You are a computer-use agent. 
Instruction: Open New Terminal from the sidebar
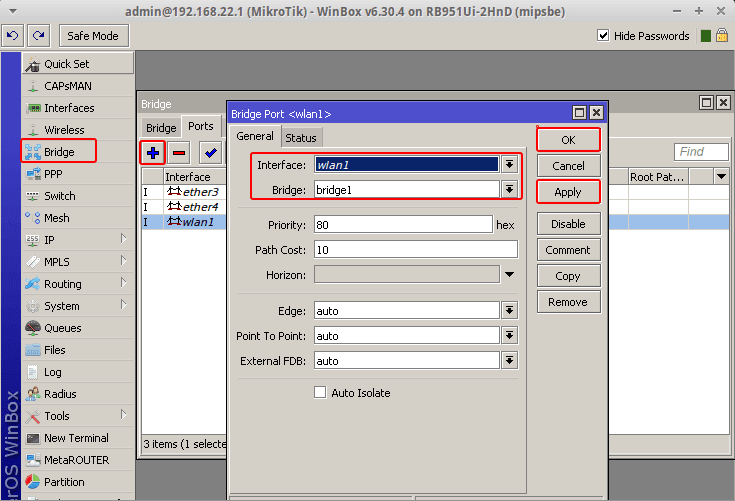tap(78, 438)
